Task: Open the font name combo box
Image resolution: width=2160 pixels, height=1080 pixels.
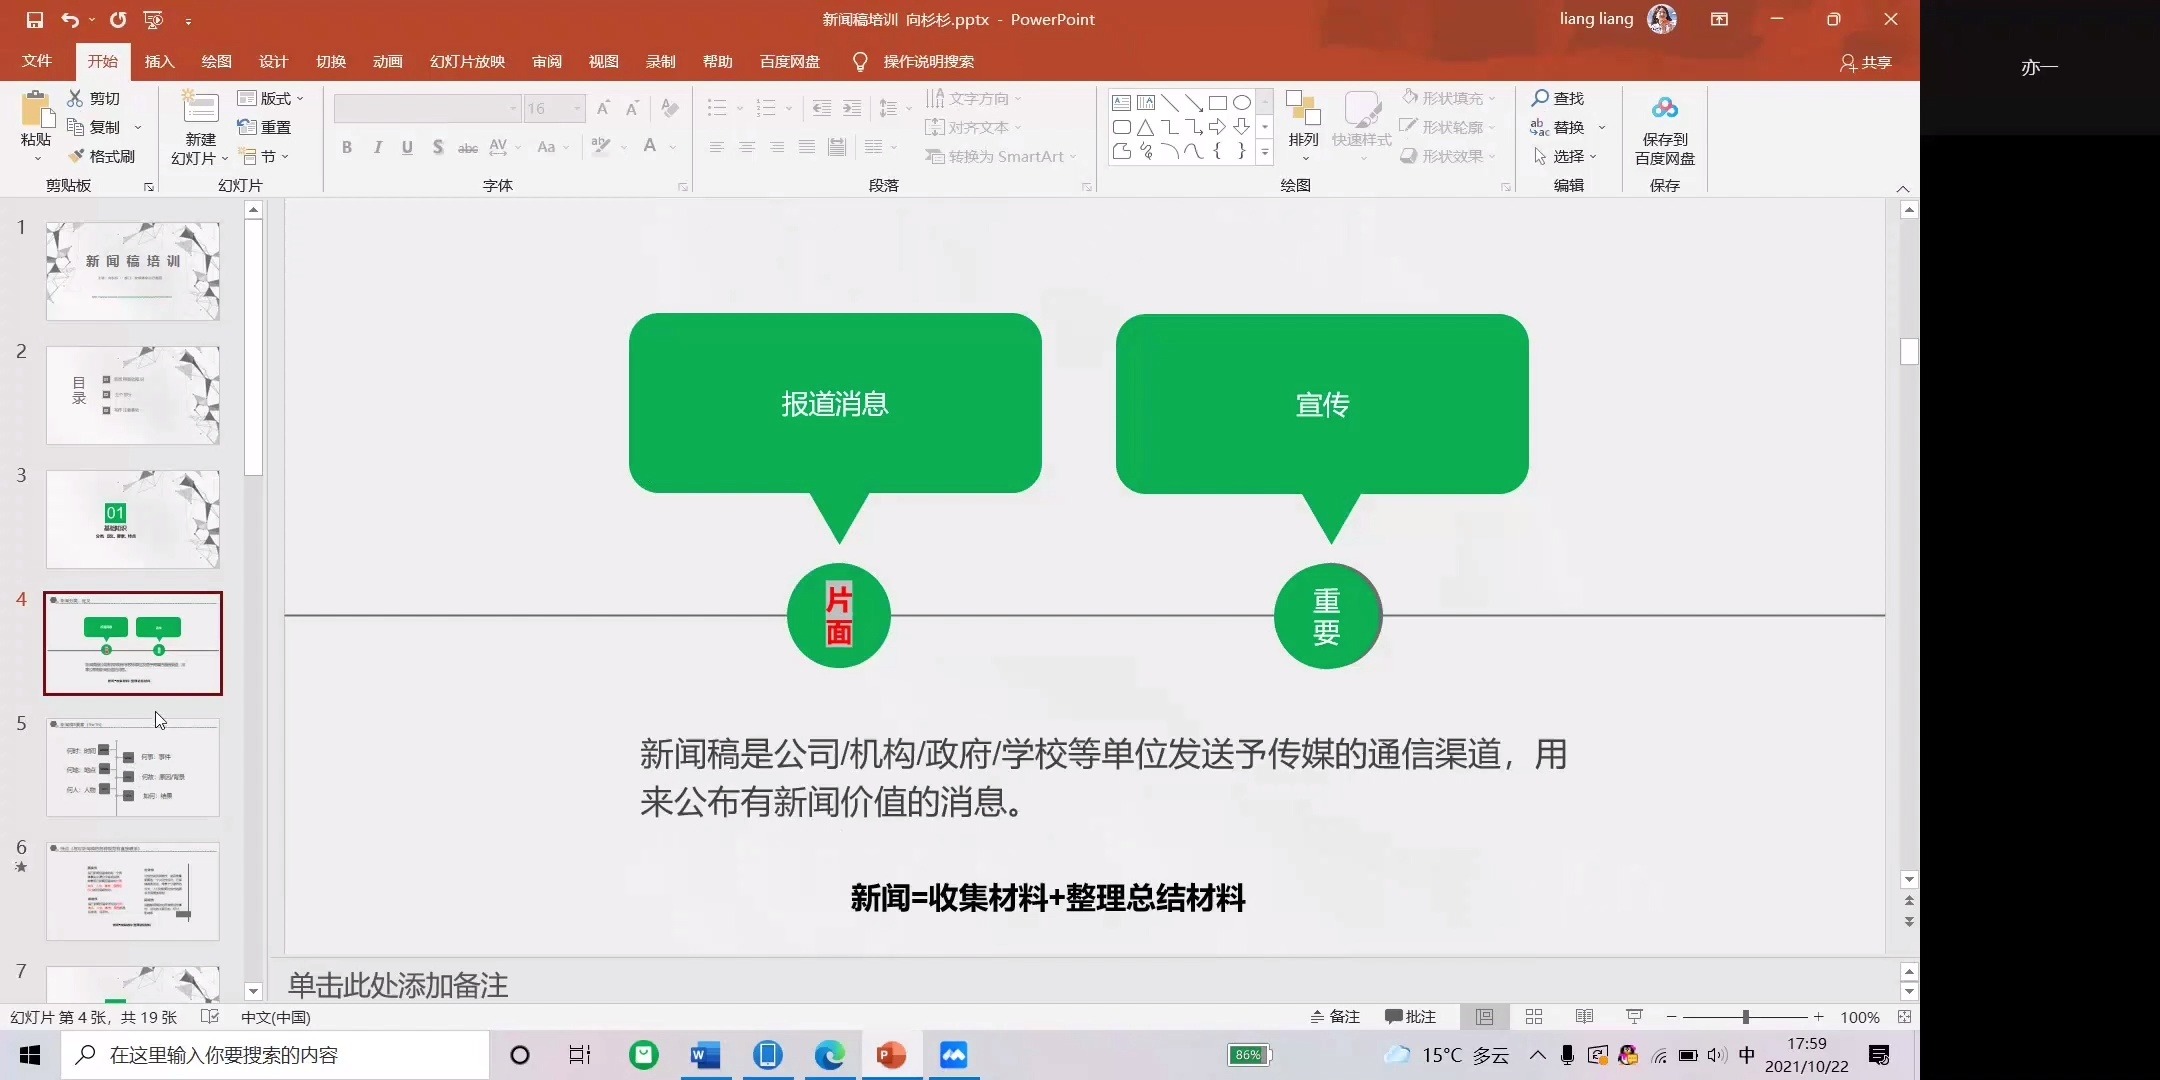Action: 427,108
